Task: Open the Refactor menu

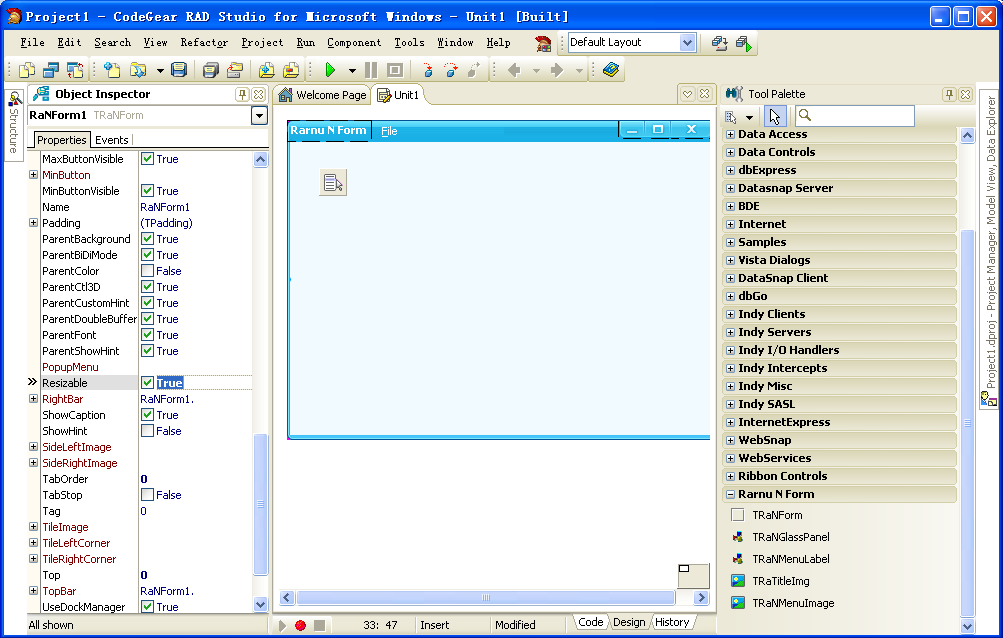Action: (x=204, y=42)
